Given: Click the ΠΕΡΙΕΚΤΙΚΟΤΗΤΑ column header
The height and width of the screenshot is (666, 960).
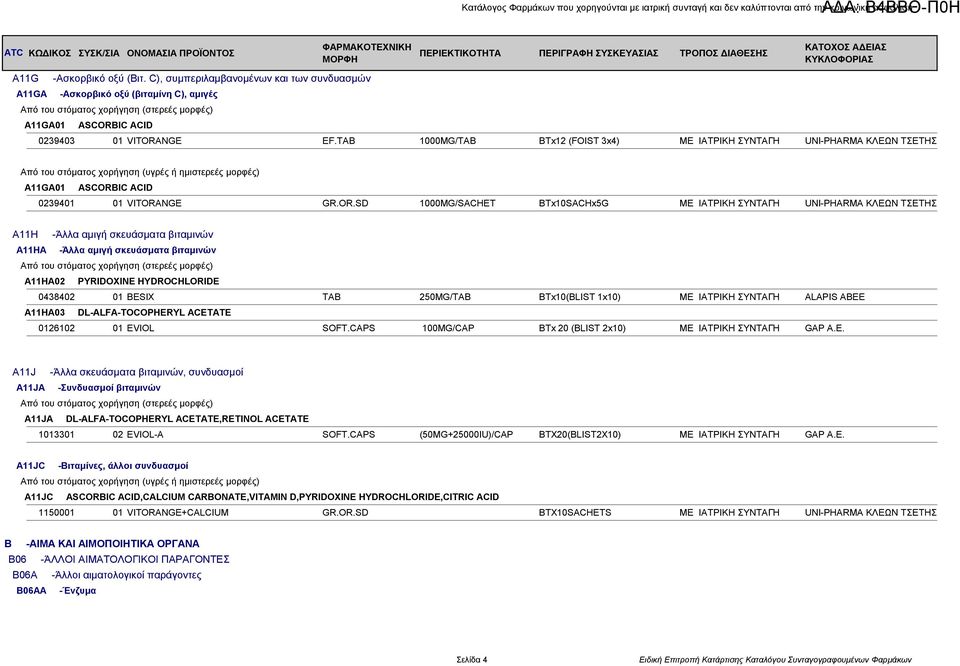Looking at the screenshot, I should coord(460,53).
